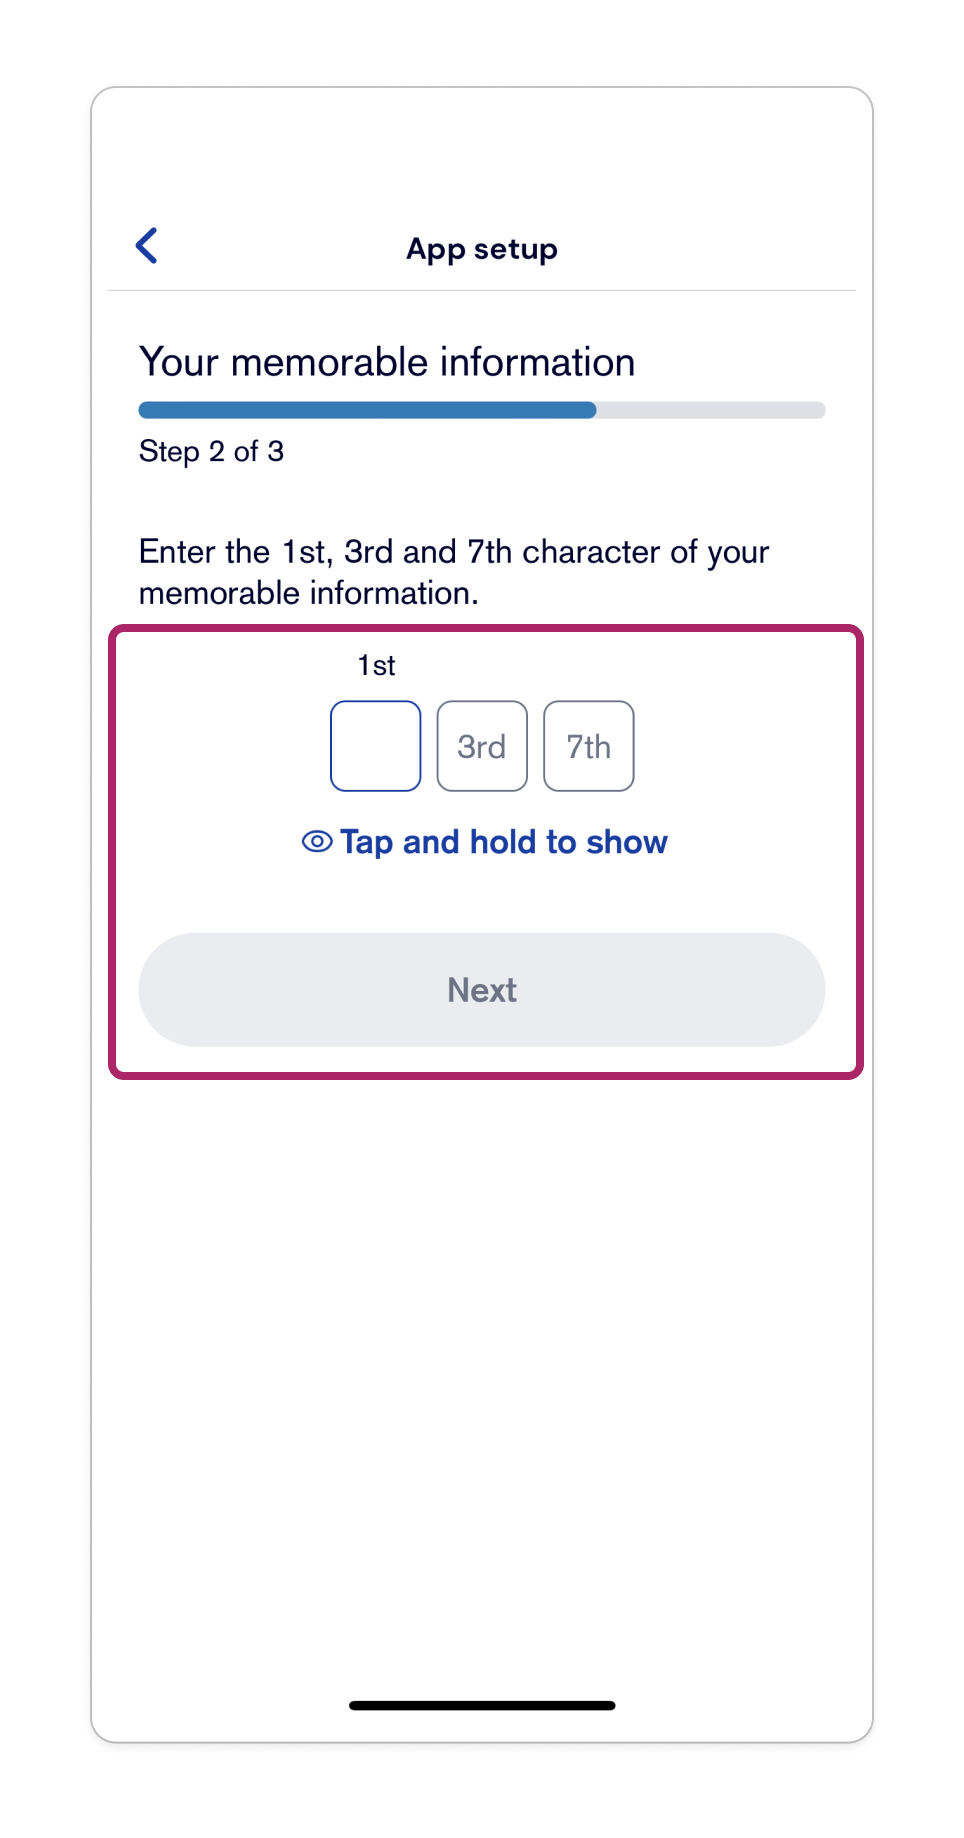
Task: Go back using the chevron arrow
Action: click(147, 246)
